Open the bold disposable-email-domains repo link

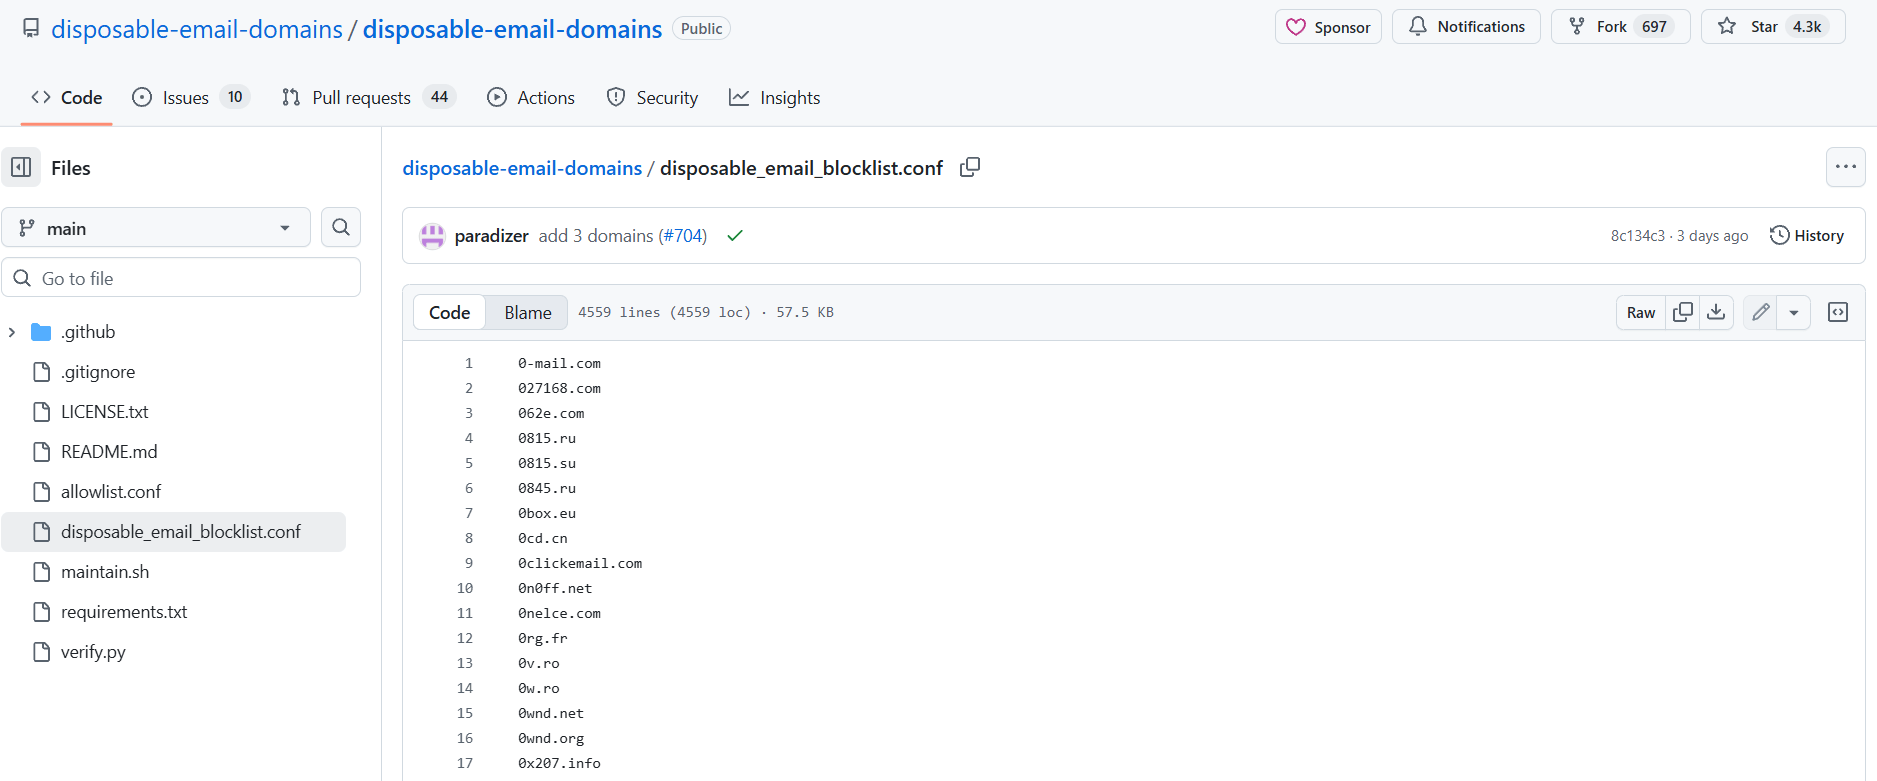pos(512,29)
